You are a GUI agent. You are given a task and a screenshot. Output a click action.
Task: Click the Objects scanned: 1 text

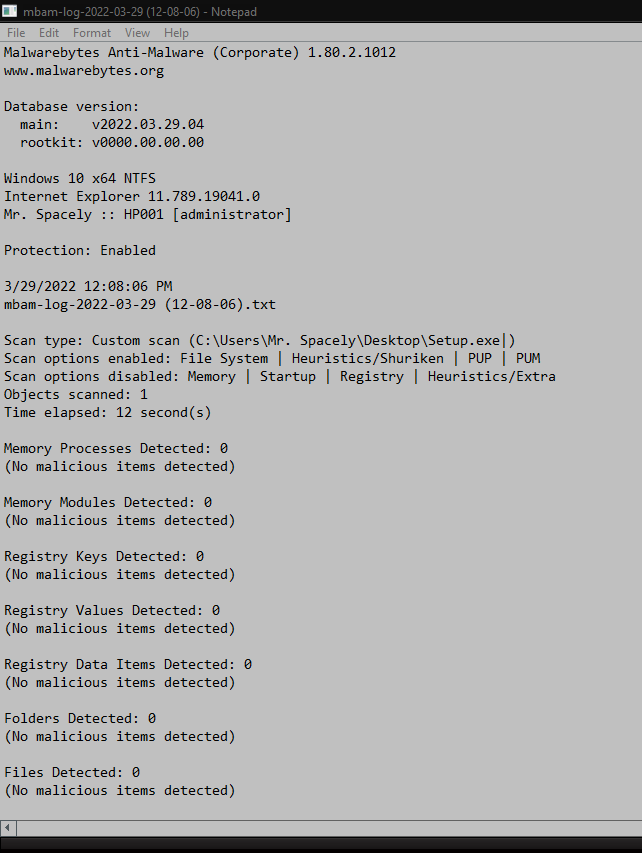pos(76,394)
